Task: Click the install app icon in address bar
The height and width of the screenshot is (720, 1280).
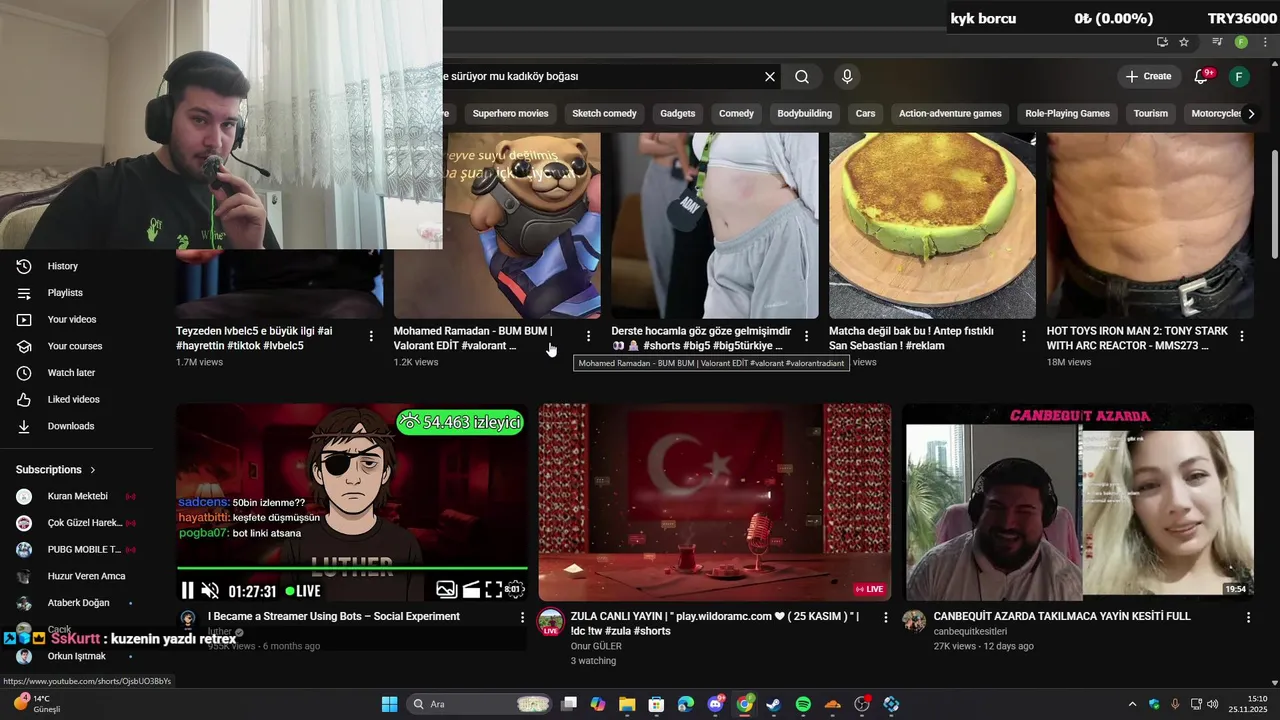Action: [1162, 42]
